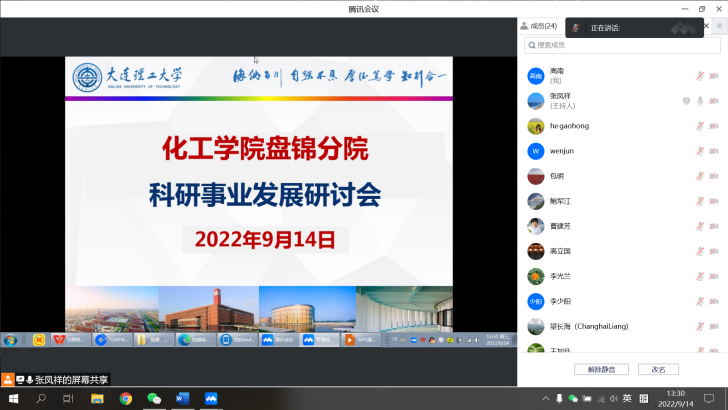Click microphone icon beside host 张凤祥
Viewport: 728px width, 410px height.
click(x=701, y=101)
